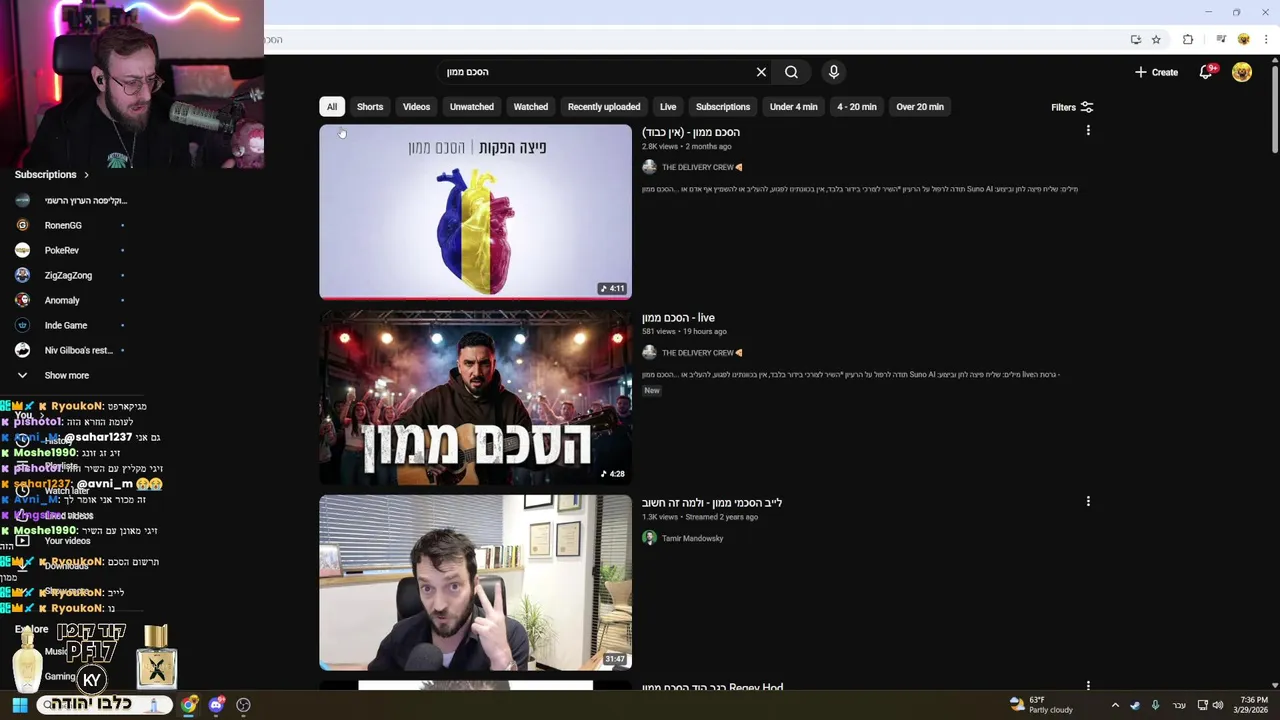The image size is (1280, 720).
Task: Click microphone tray icon
Action: (1155, 705)
